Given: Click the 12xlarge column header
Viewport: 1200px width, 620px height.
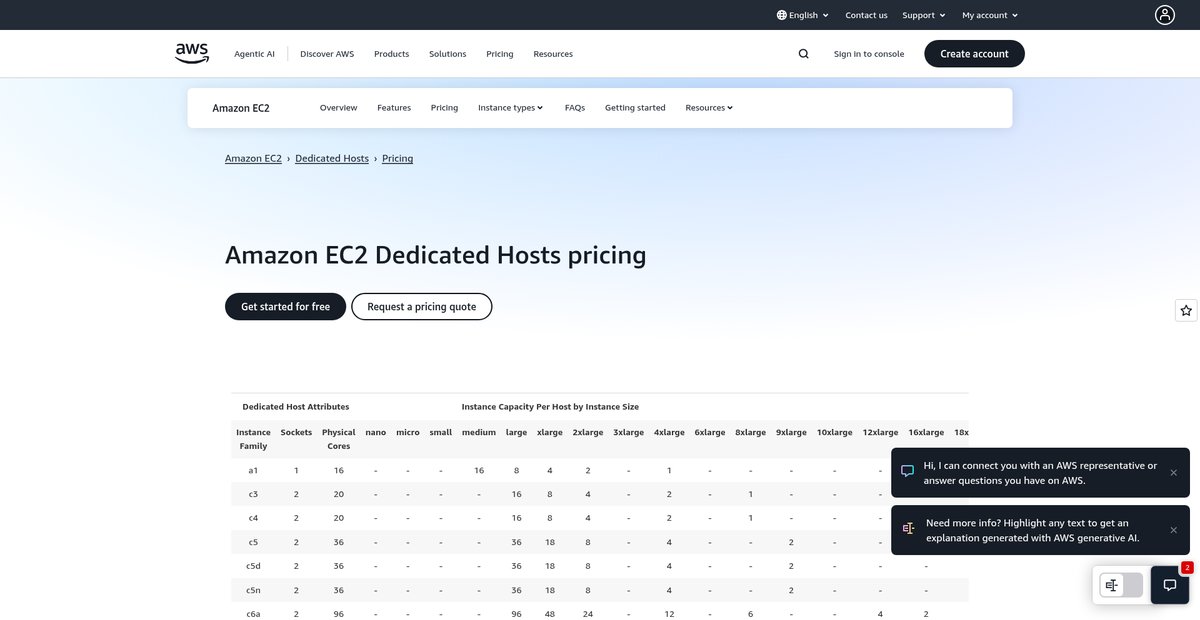Looking at the screenshot, I should pos(880,433).
